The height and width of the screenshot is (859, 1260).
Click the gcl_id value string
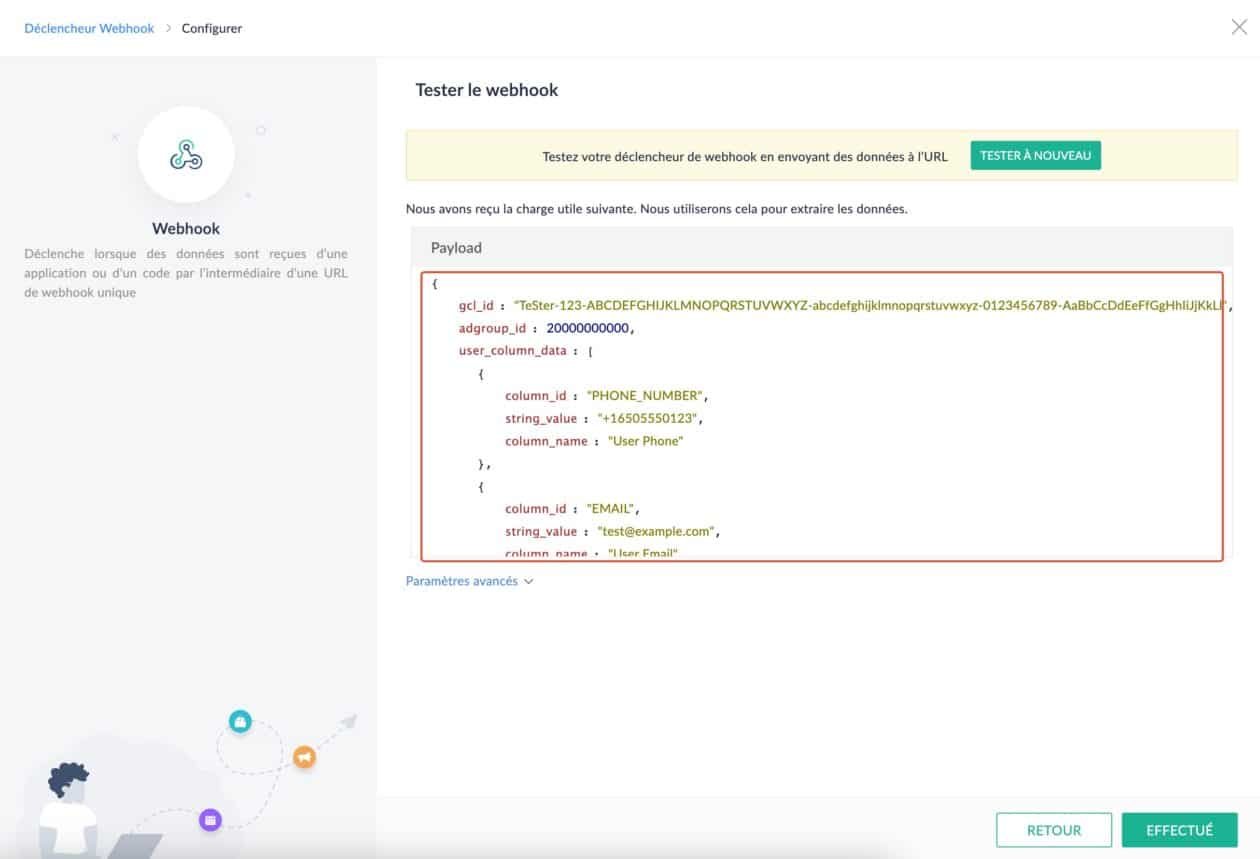click(868, 306)
